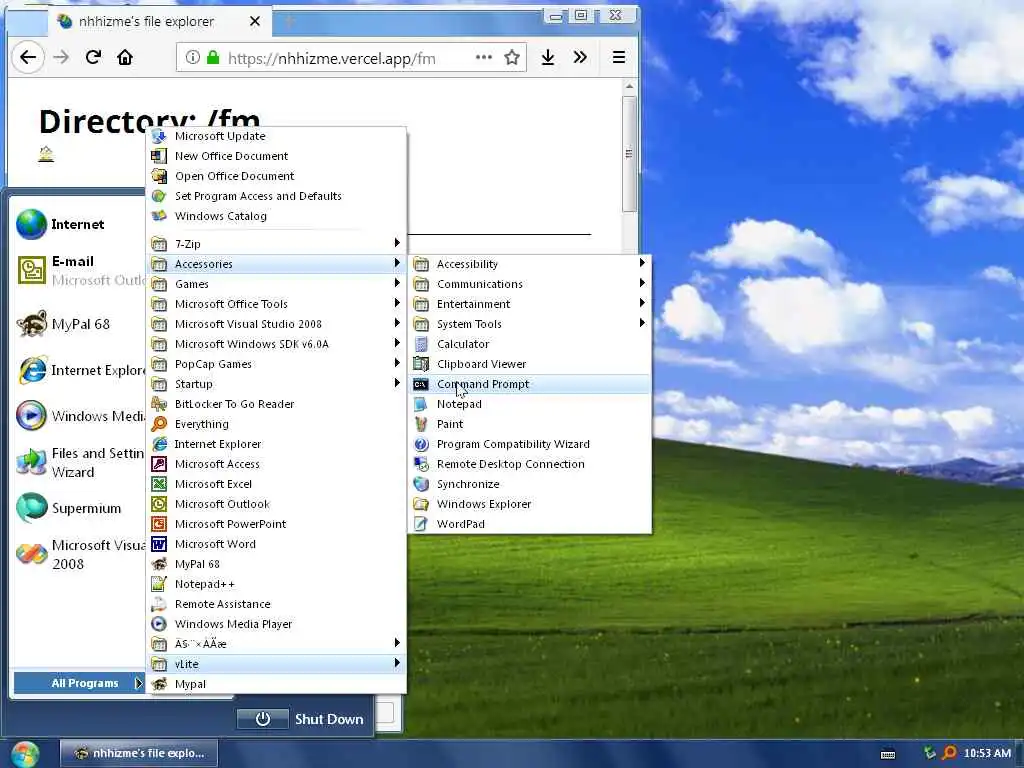Open WordPad in the Accessories list
The image size is (1024, 768).
(x=530, y=524)
